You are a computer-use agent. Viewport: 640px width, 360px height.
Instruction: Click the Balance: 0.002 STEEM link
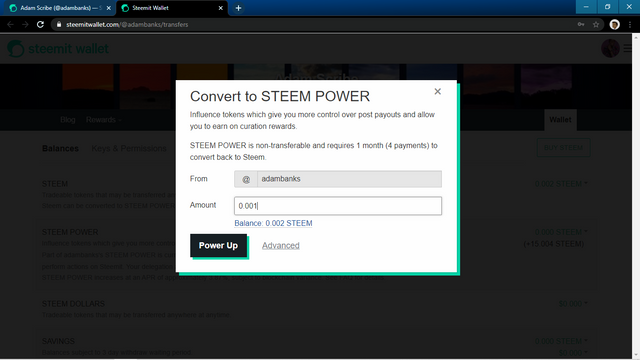273,223
